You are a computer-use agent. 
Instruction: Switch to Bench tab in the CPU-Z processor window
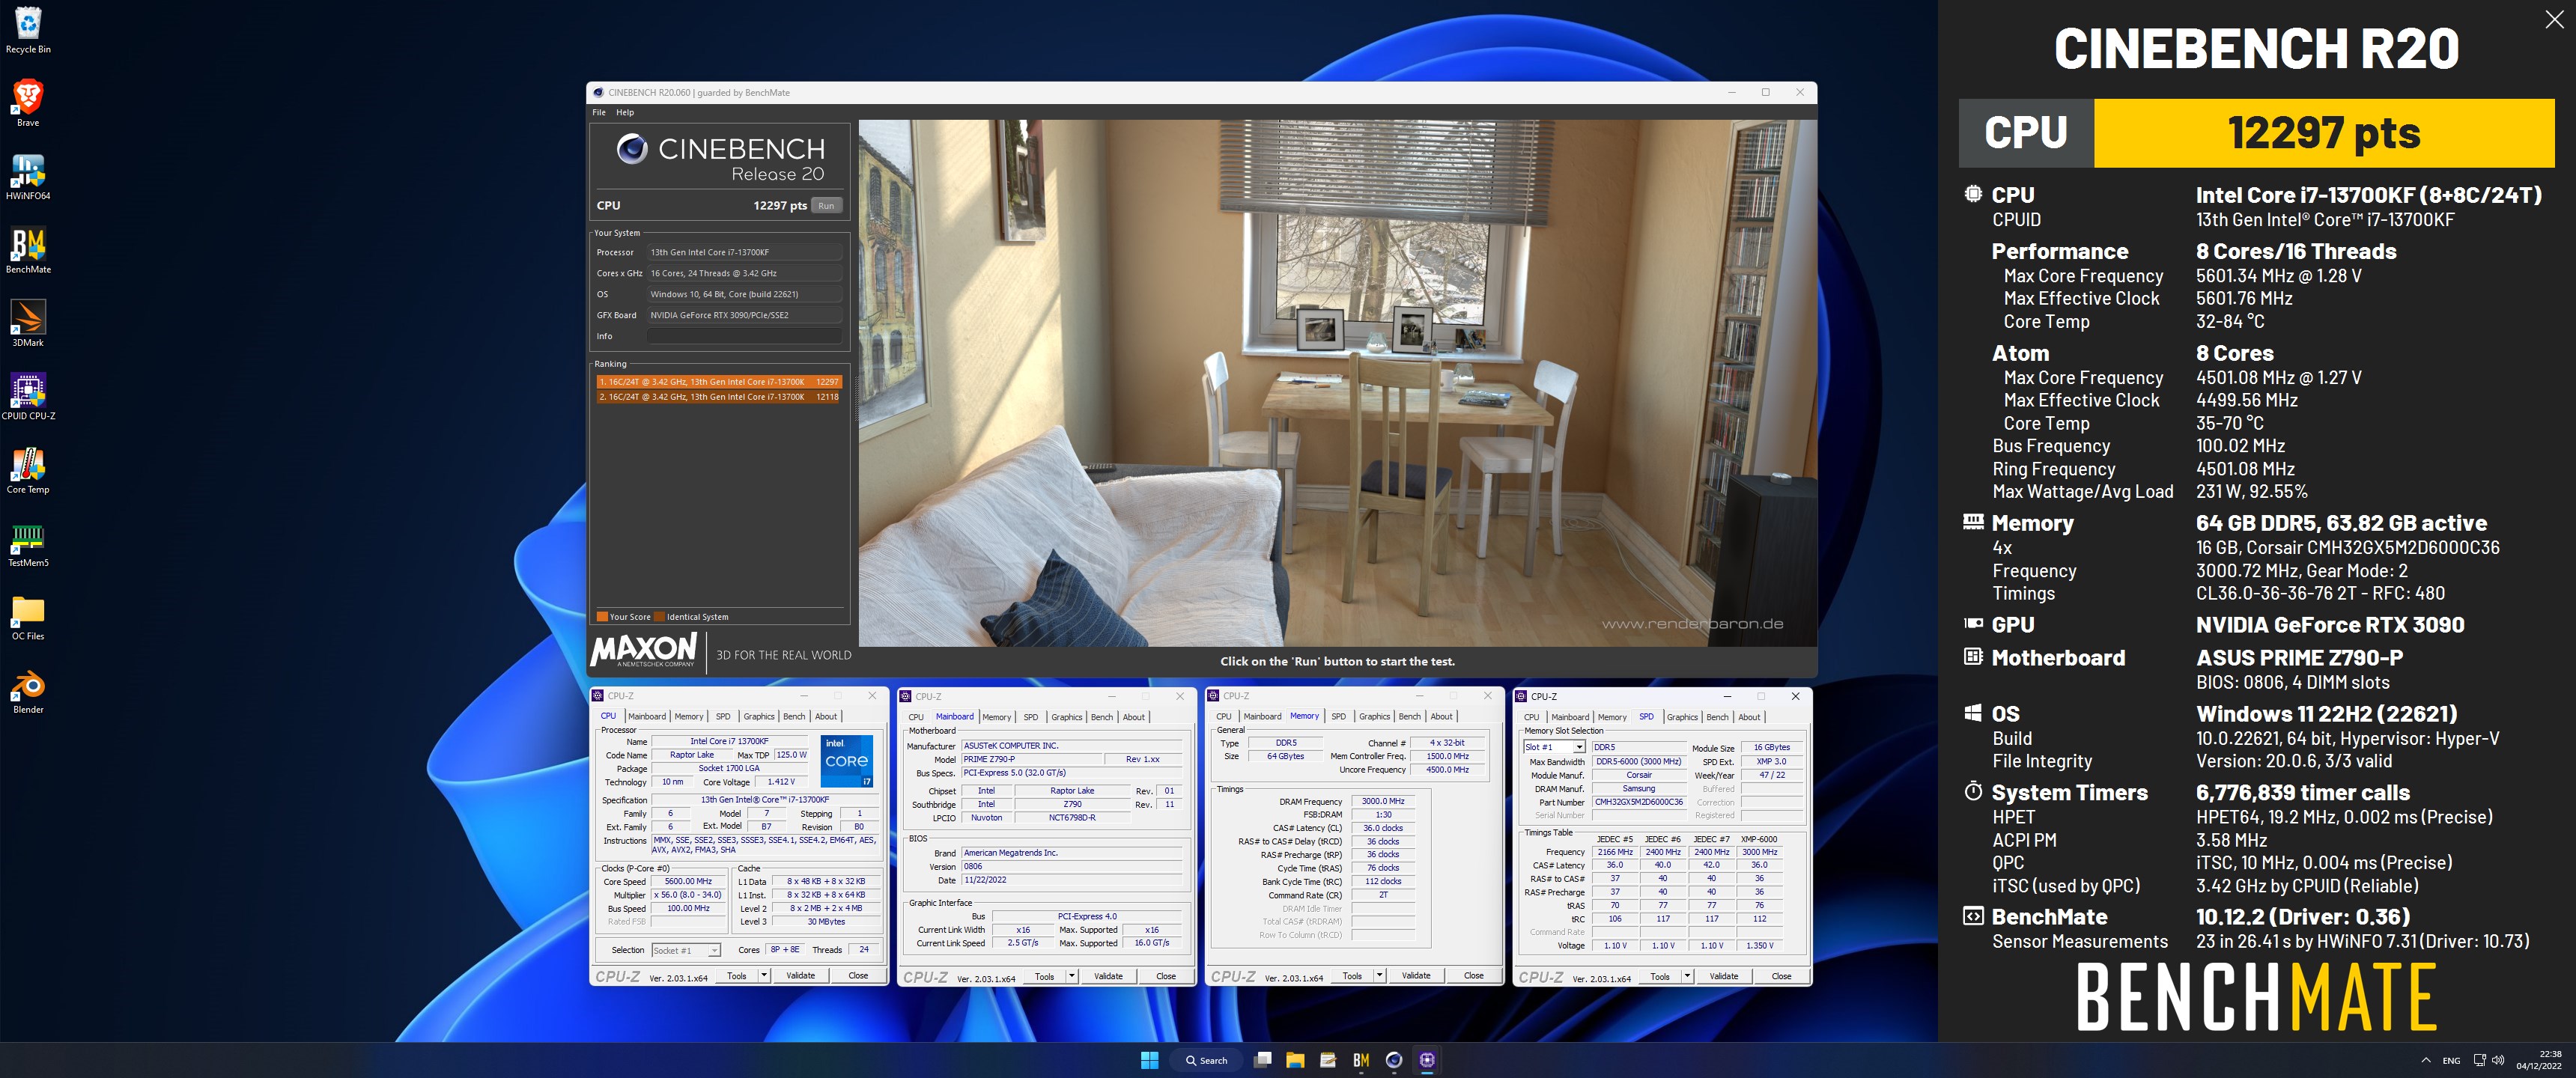794,716
